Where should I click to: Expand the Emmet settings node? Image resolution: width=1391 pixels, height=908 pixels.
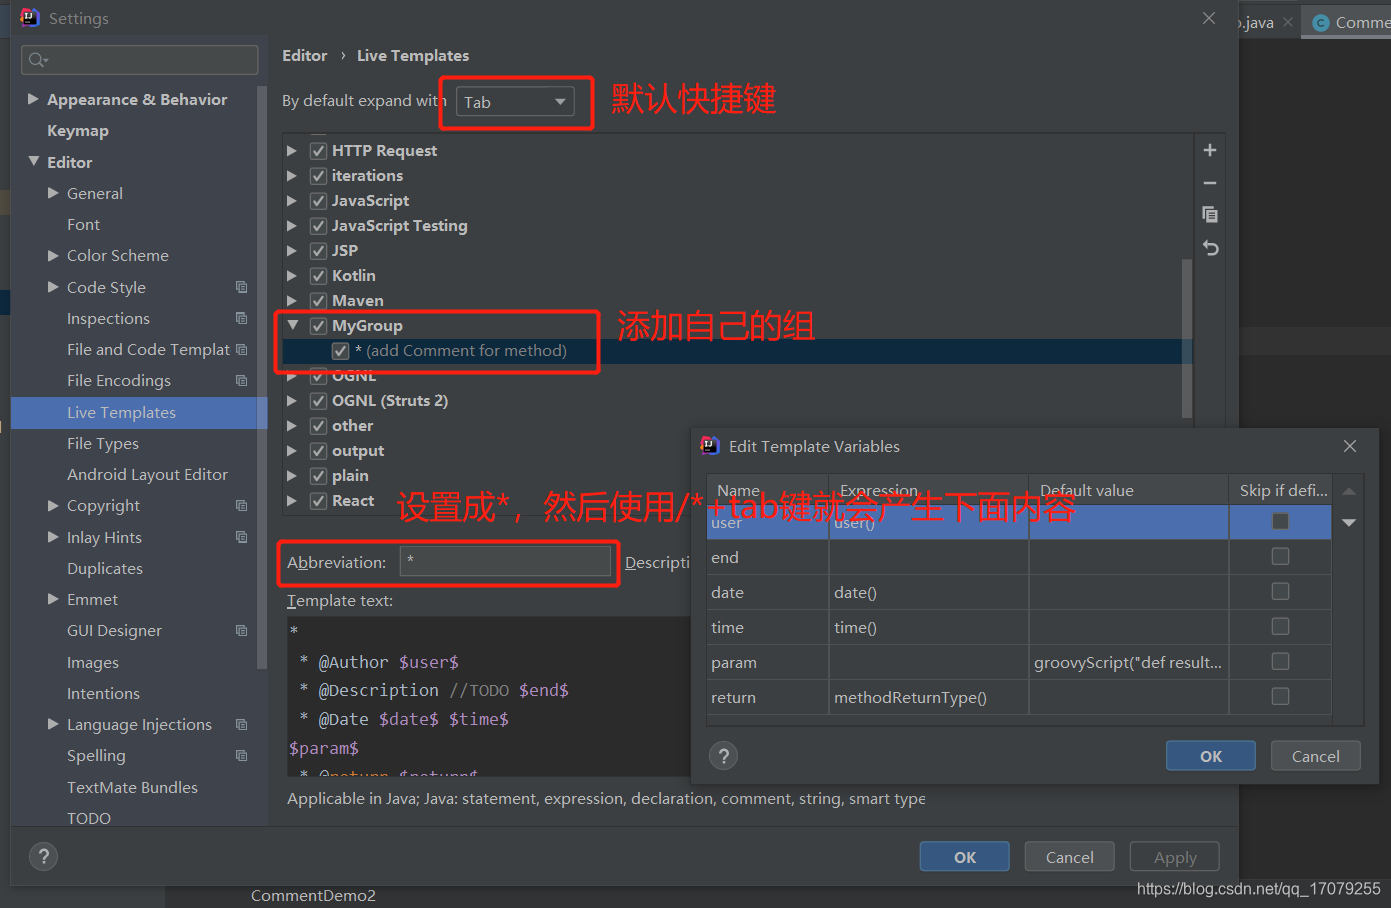tap(53, 599)
